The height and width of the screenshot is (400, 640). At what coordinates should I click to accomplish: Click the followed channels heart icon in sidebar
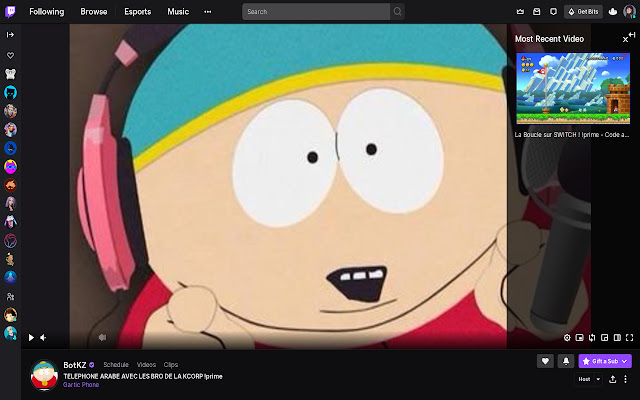(10, 55)
